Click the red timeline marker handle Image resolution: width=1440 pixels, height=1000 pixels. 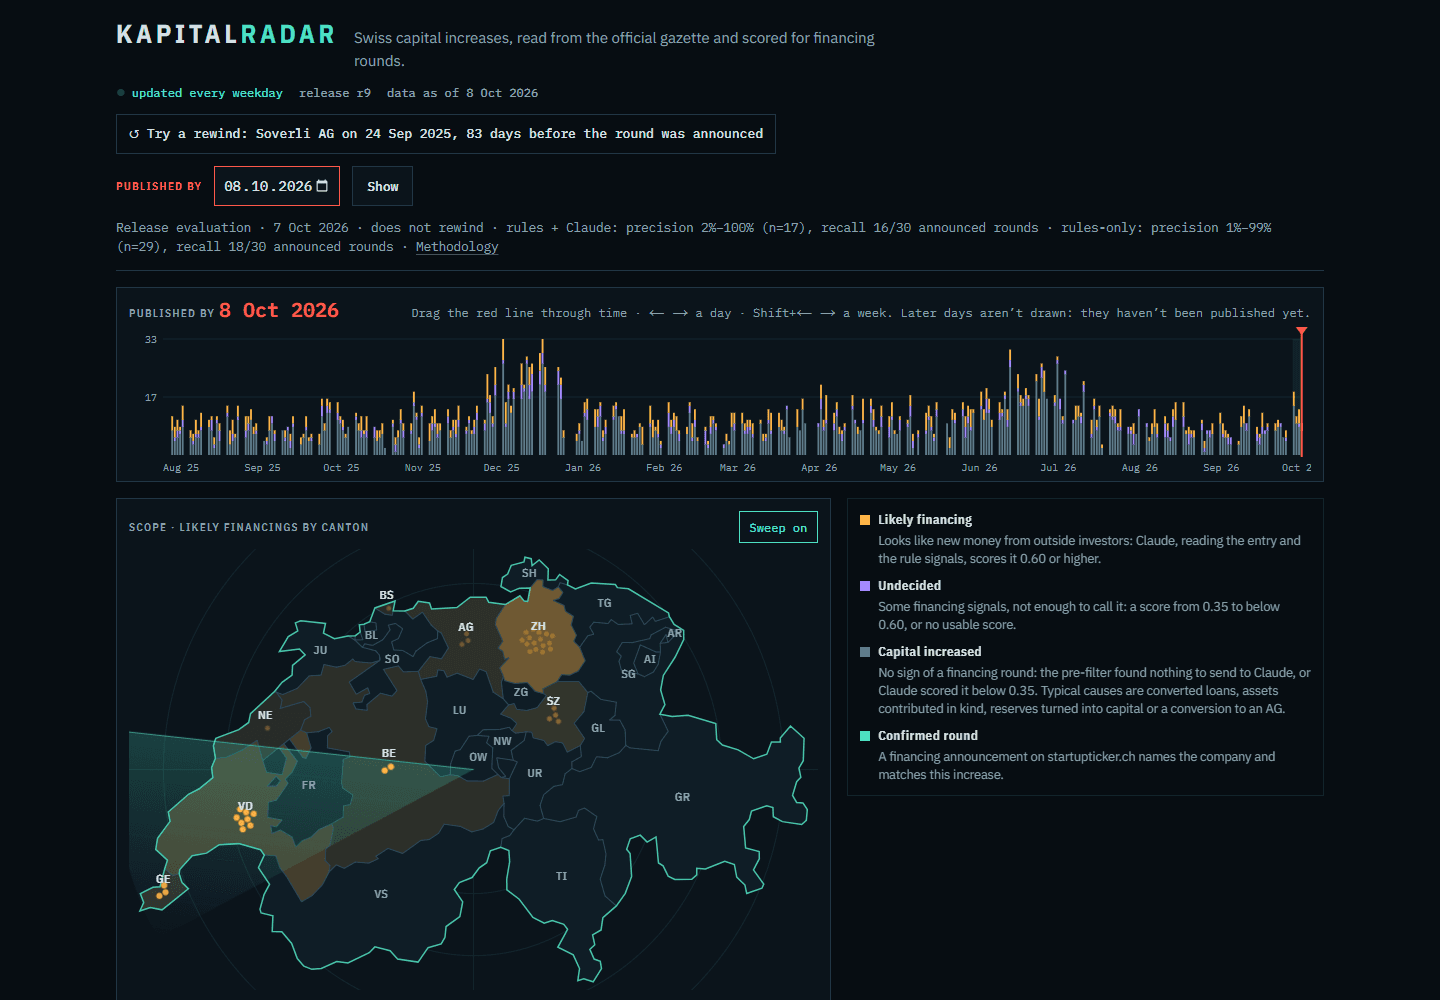tap(1301, 331)
